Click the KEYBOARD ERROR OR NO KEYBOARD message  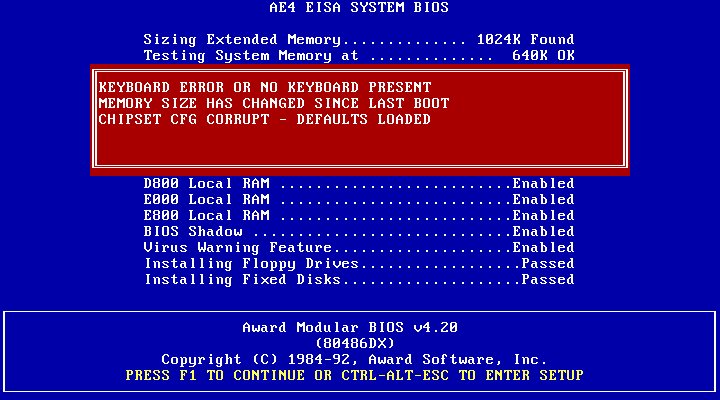pos(265,87)
